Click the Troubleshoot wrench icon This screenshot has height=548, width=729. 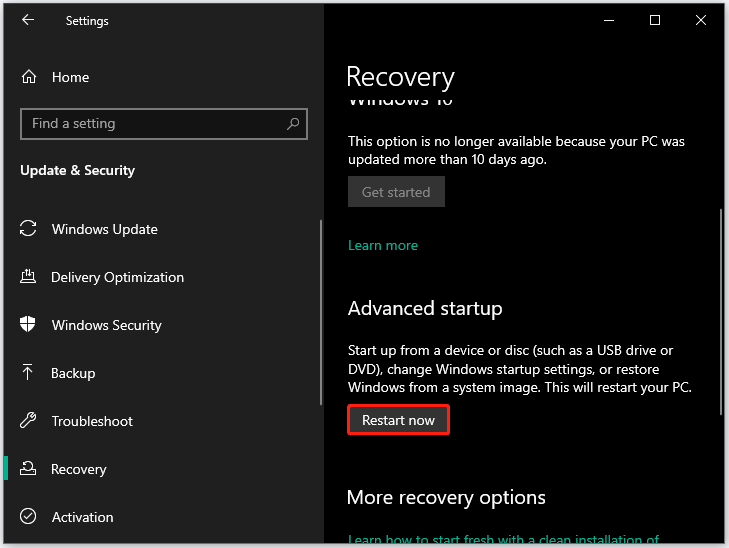click(x=28, y=420)
